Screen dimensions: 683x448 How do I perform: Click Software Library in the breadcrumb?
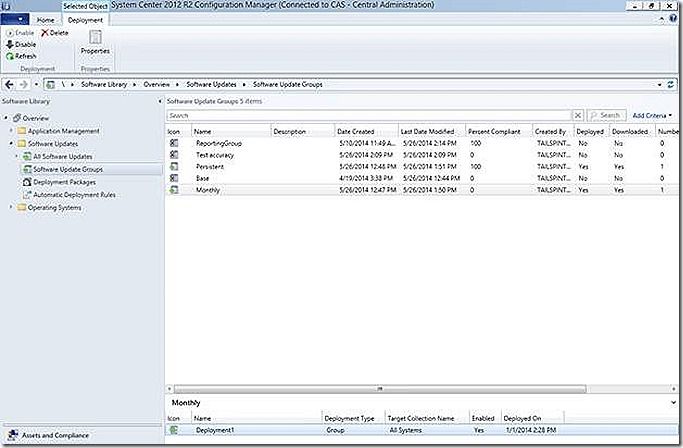tap(104, 85)
